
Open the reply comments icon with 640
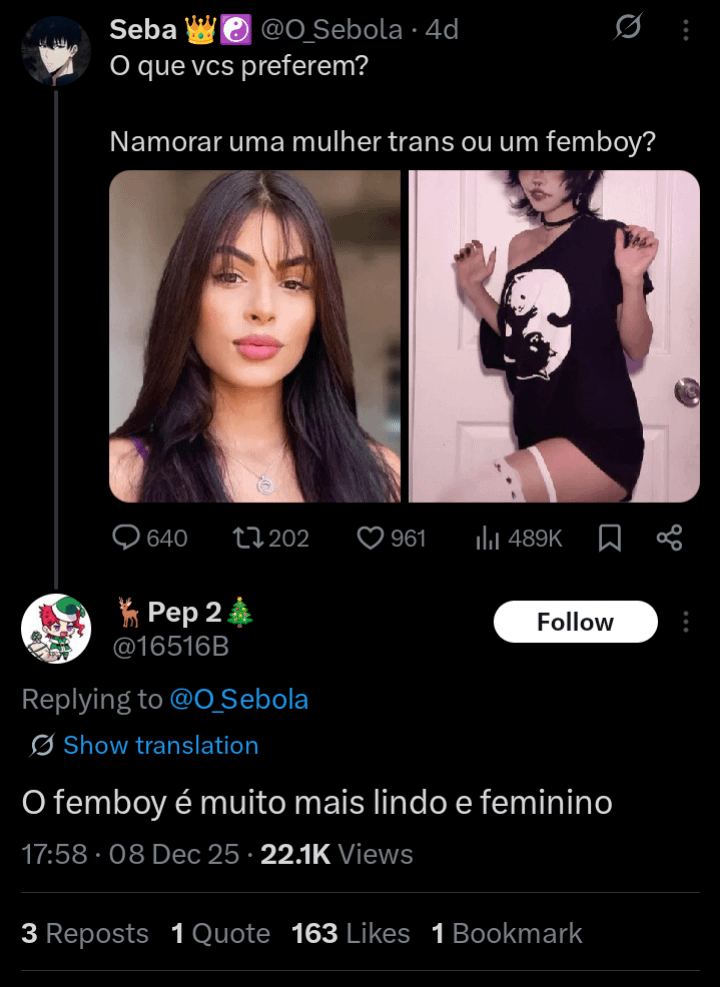pos(127,538)
